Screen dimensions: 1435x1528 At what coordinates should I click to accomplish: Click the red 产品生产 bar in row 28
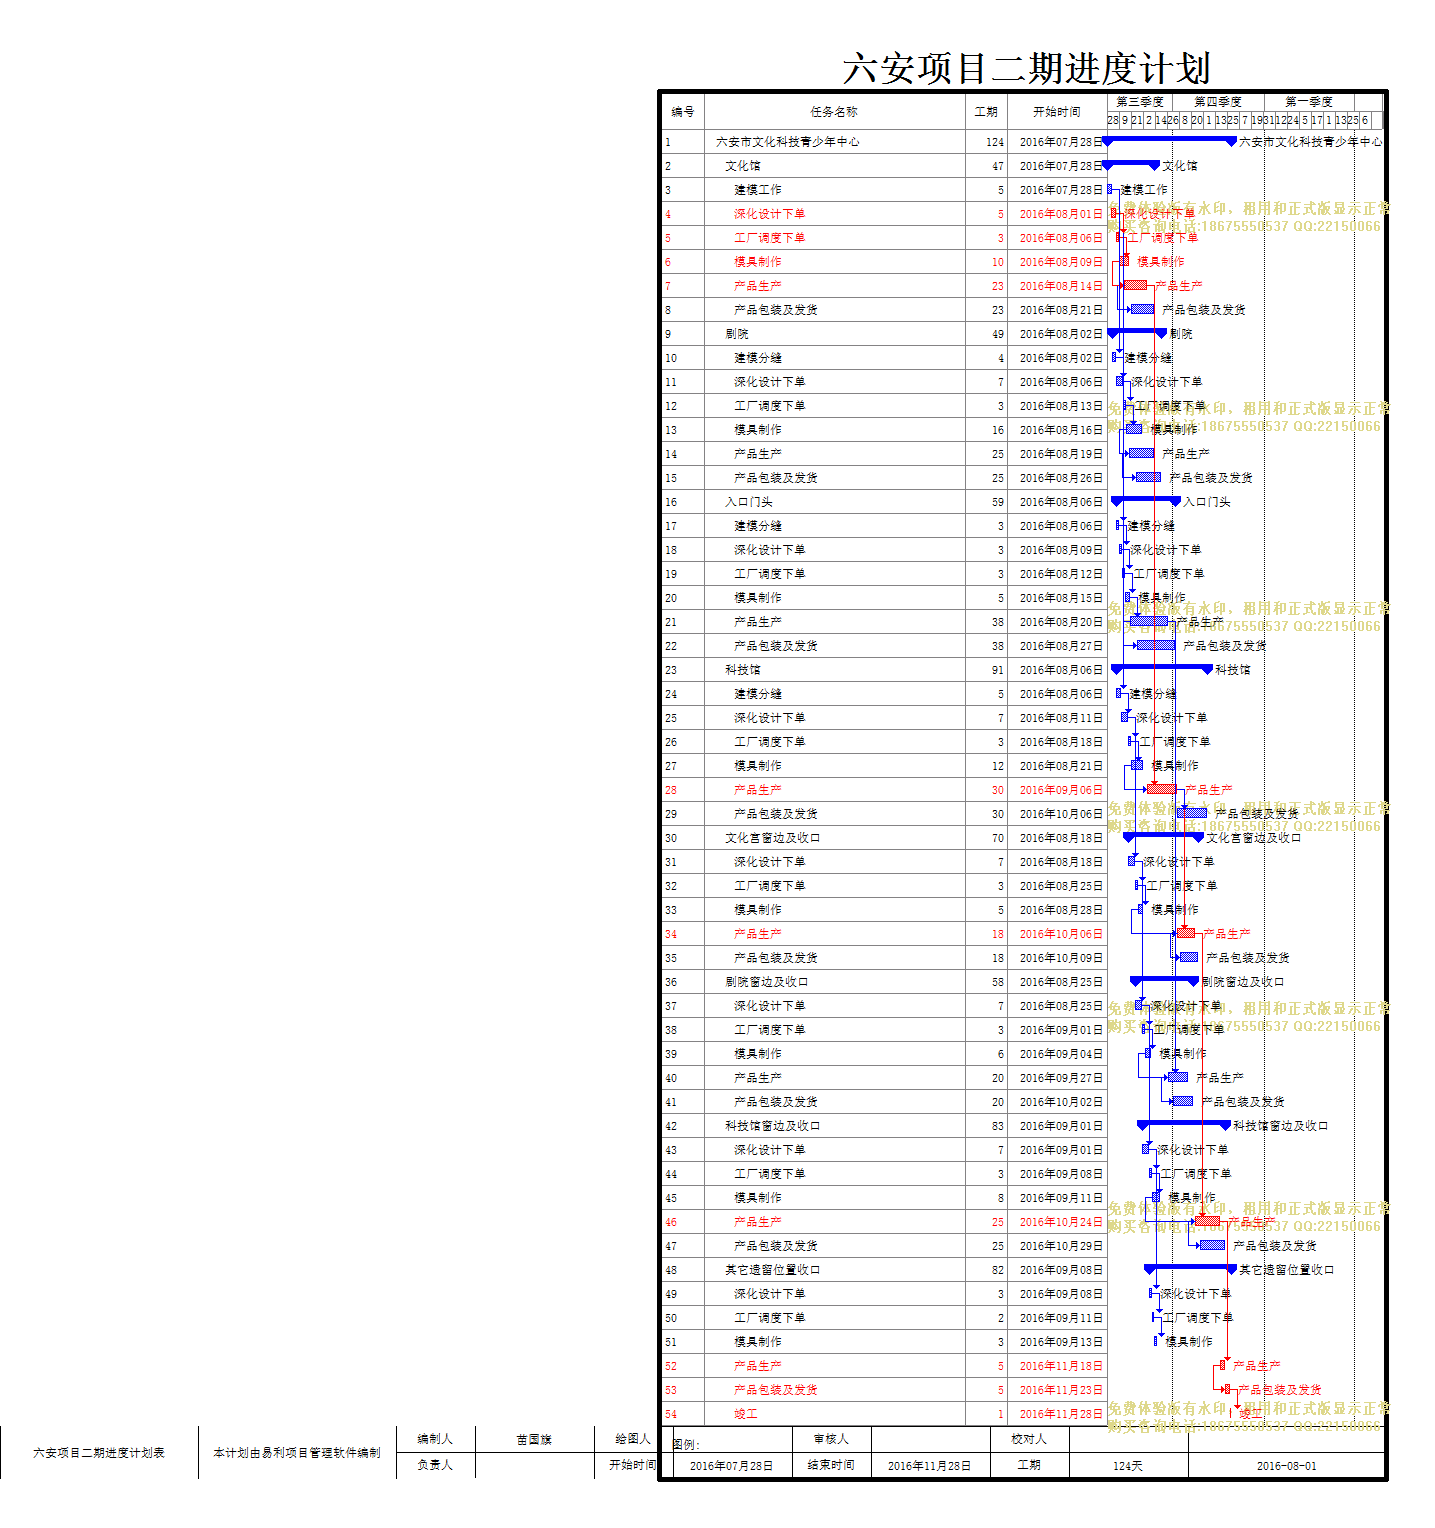[x=1162, y=789]
